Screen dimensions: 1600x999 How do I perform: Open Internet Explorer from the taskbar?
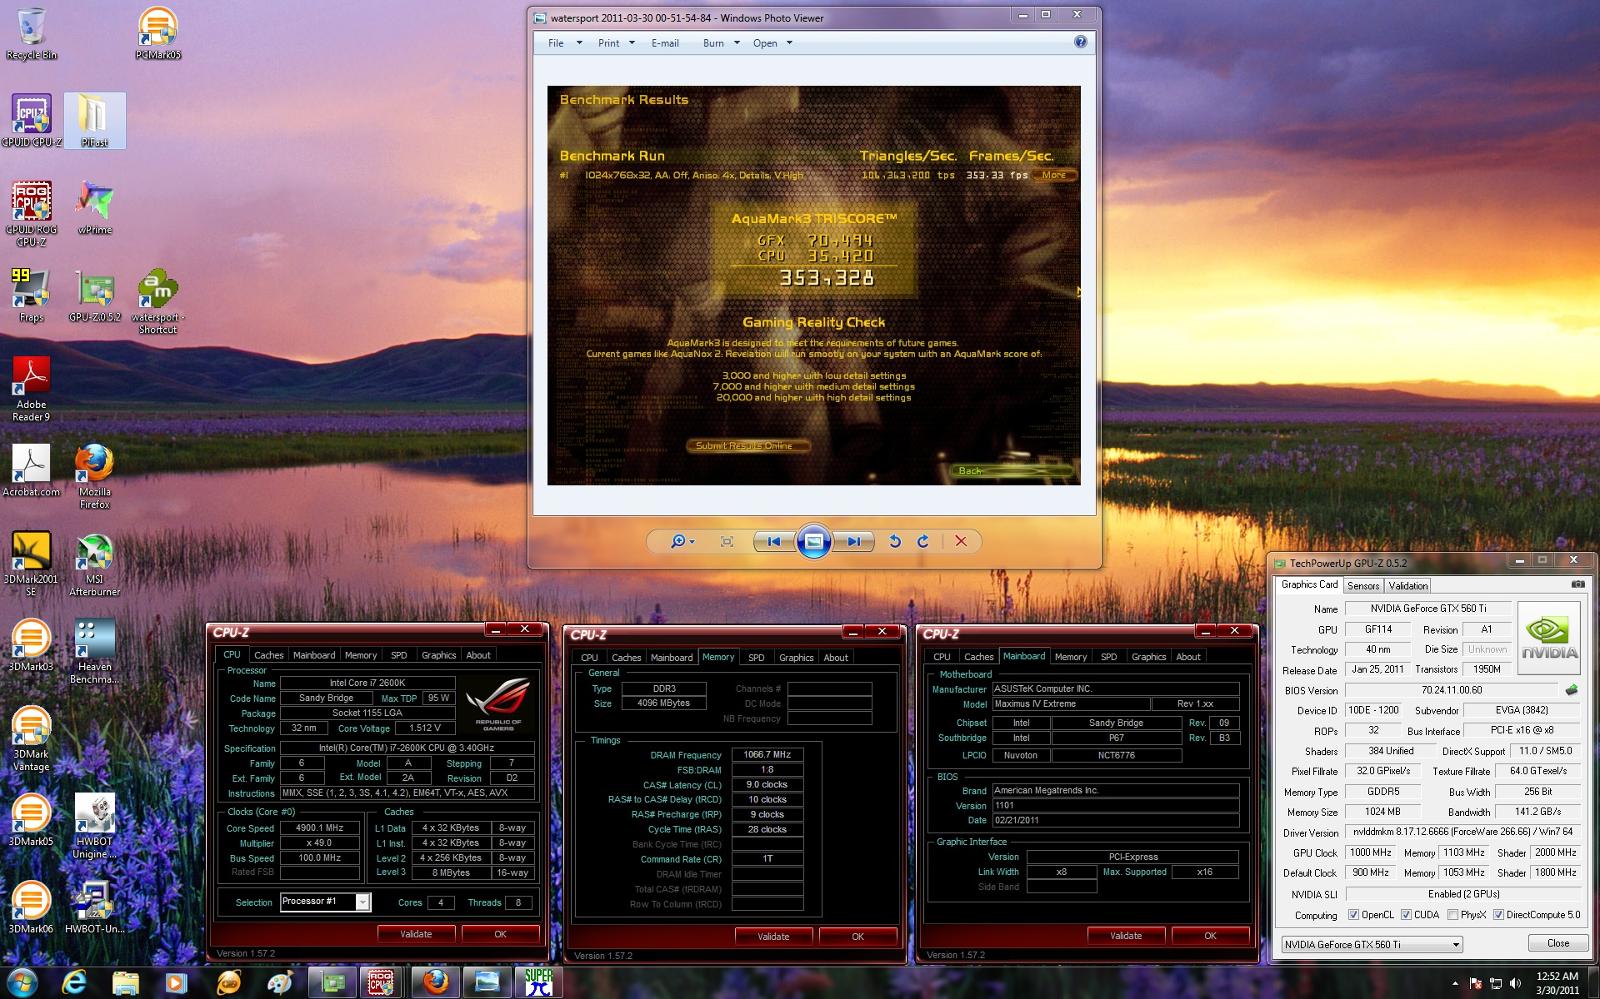click(x=74, y=982)
